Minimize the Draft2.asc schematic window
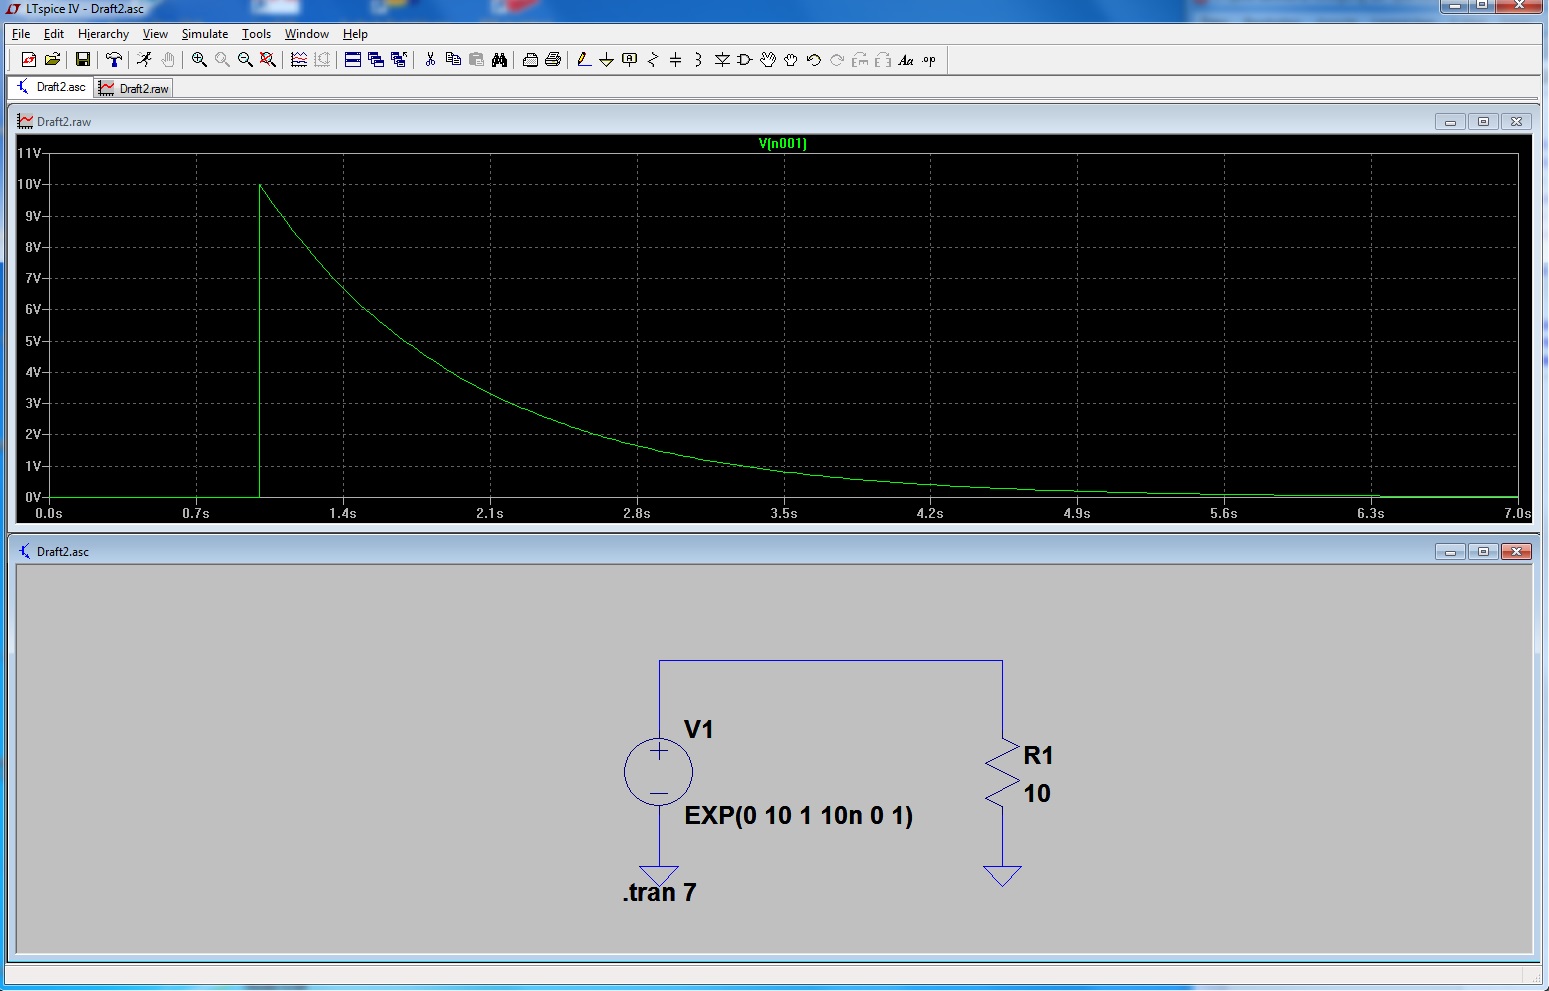1549x991 pixels. point(1449,552)
